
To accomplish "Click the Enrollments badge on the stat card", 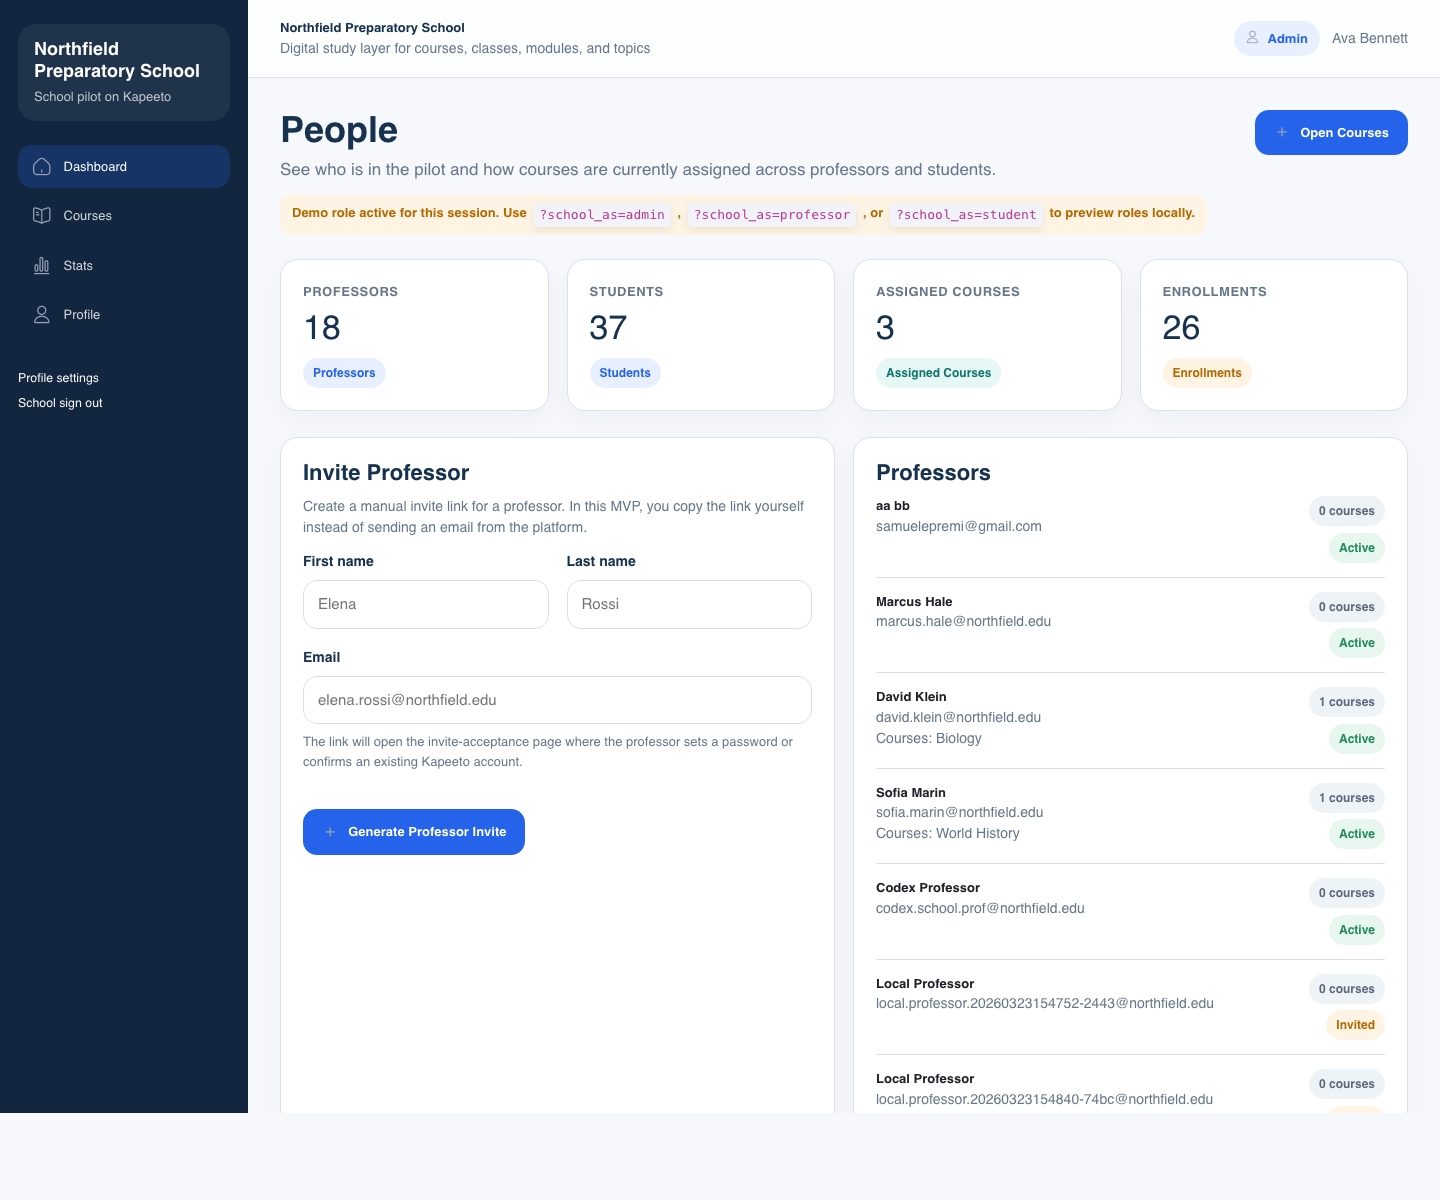I will [x=1207, y=373].
